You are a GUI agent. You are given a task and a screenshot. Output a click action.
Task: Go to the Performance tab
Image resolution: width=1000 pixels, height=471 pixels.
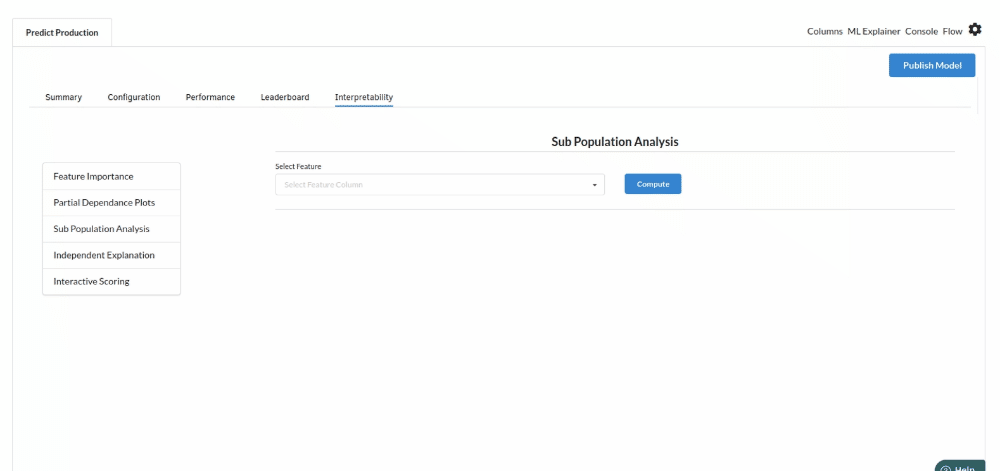pyautogui.click(x=210, y=97)
